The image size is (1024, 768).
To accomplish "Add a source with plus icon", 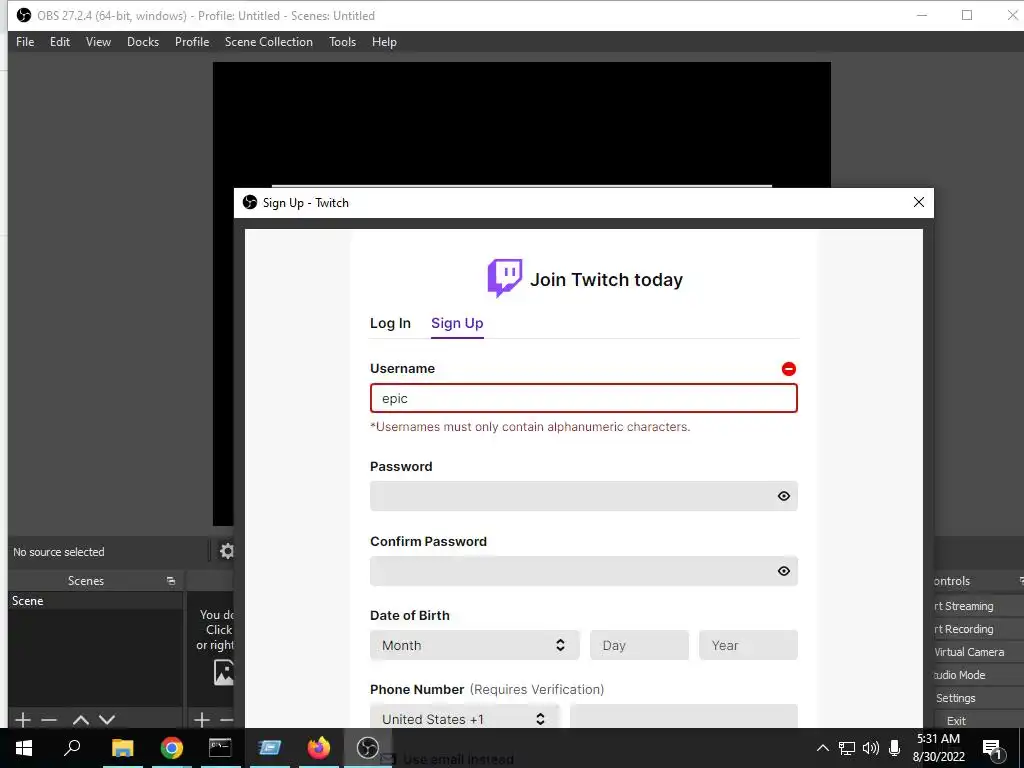I will (202, 720).
